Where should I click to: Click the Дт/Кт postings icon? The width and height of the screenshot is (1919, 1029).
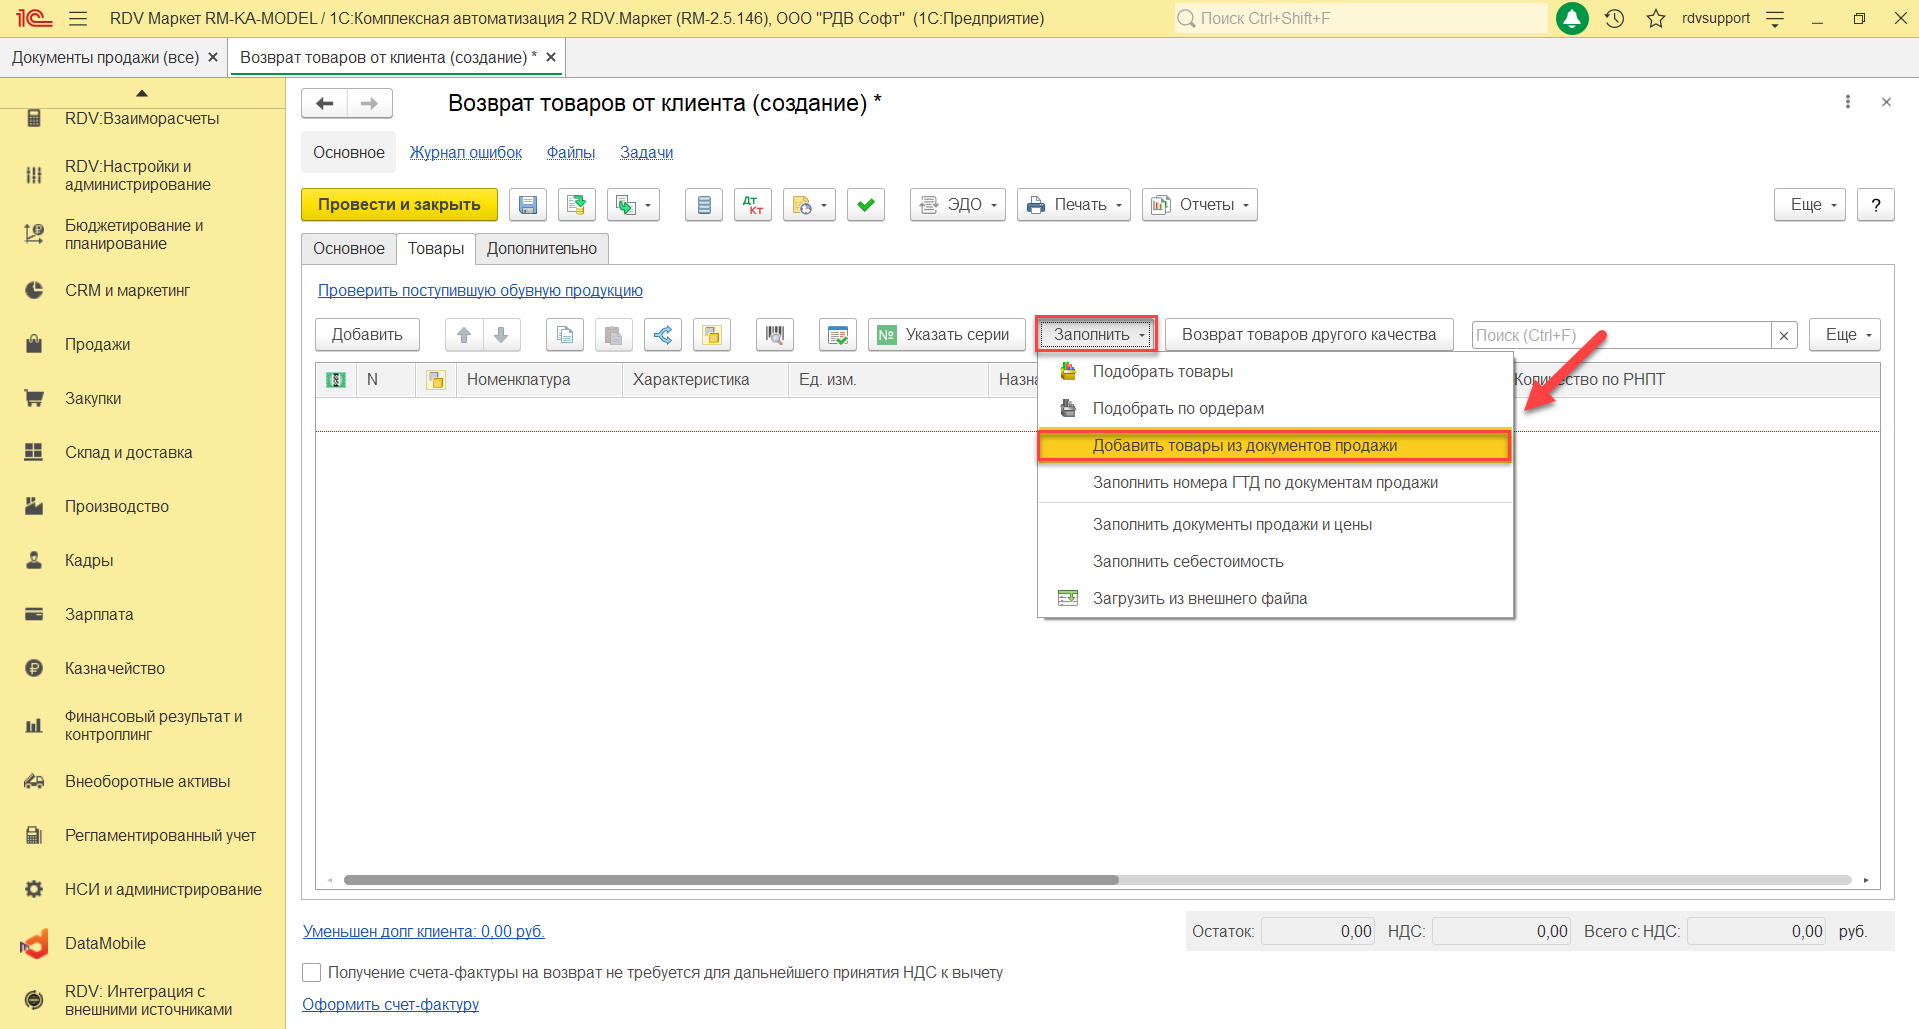[x=752, y=205]
